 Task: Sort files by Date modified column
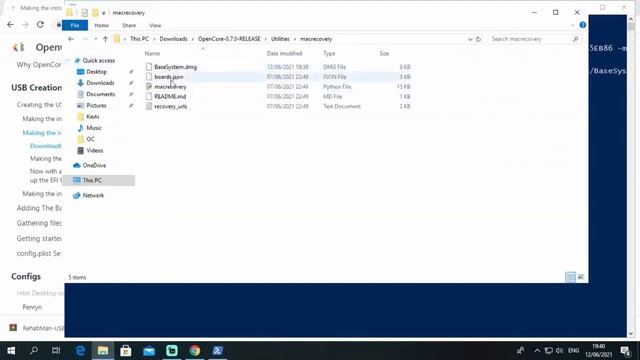click(x=284, y=53)
